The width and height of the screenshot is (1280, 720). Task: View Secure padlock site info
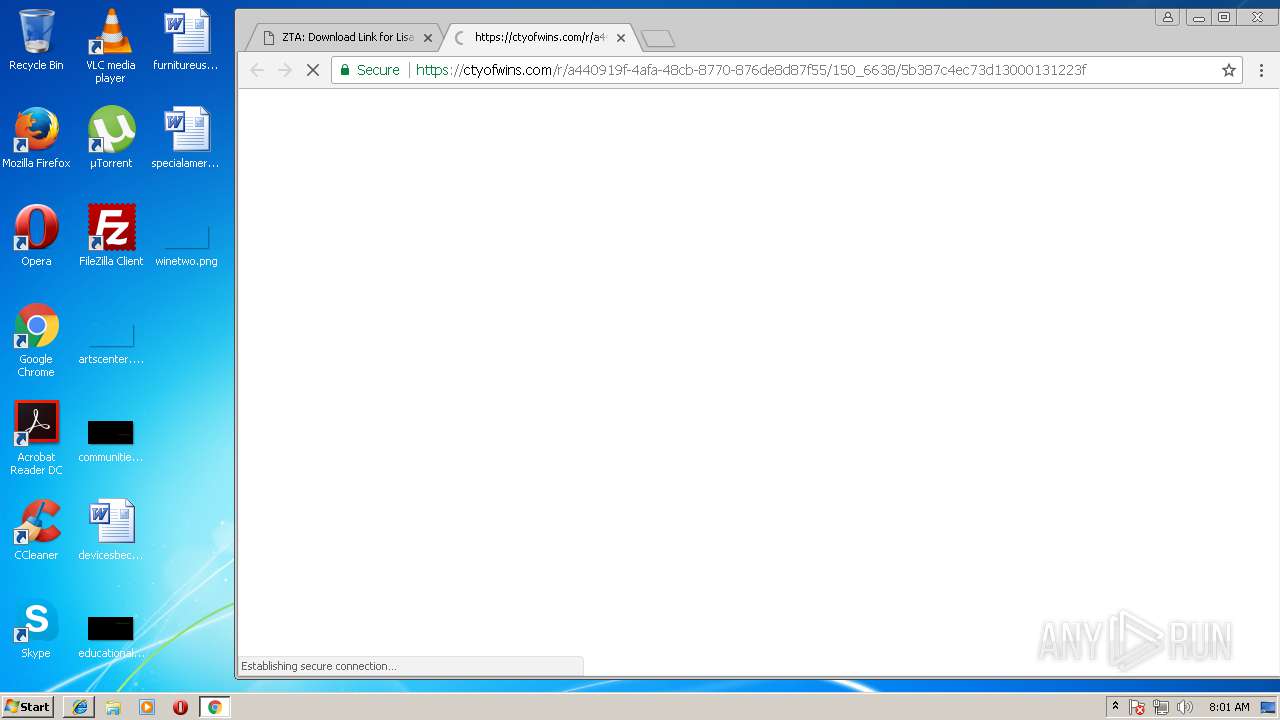coord(370,70)
